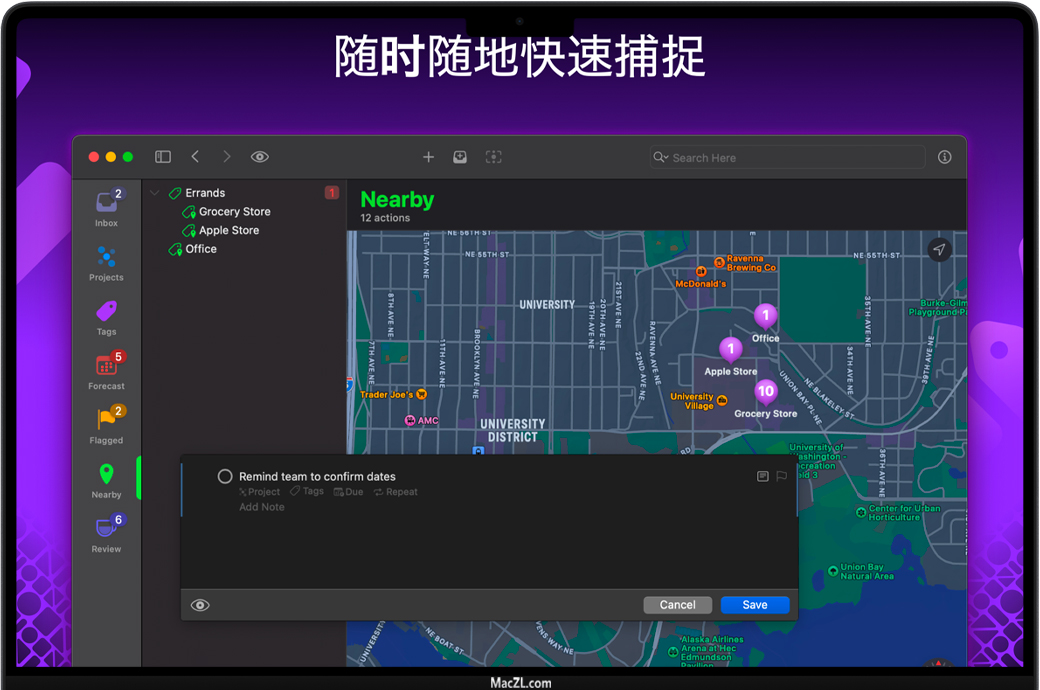Viewport: 1040px width, 690px height.
Task: Toggle the sidebar panel
Action: click(163, 157)
